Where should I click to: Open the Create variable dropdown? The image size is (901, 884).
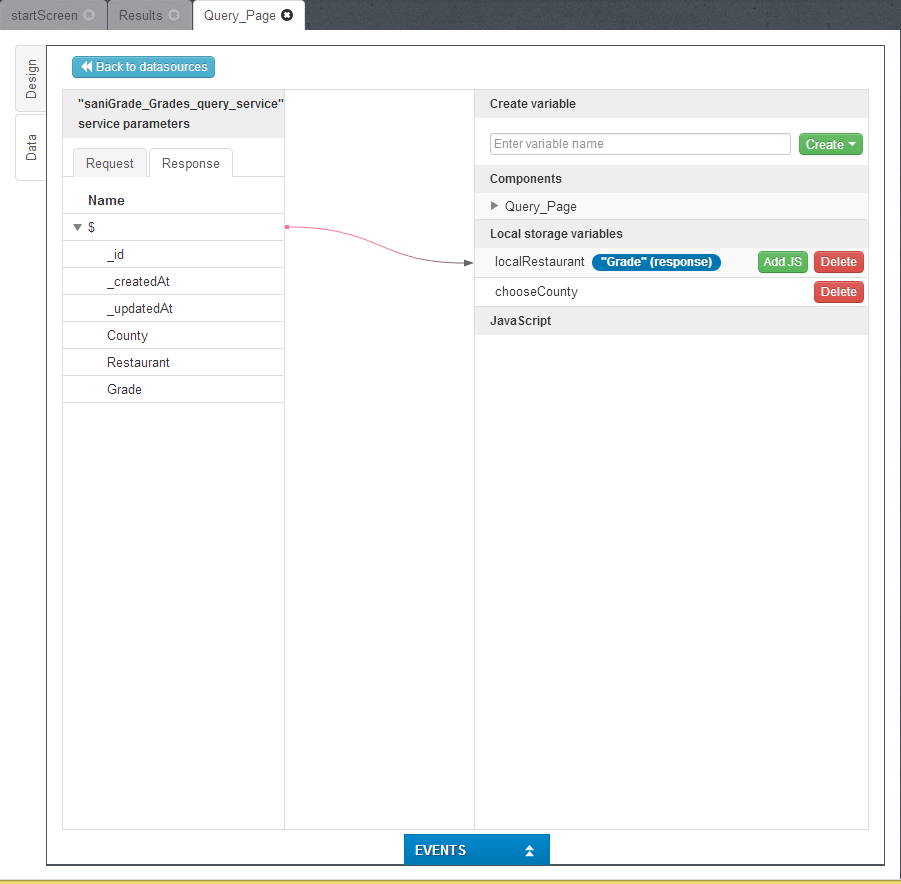[x=830, y=144]
